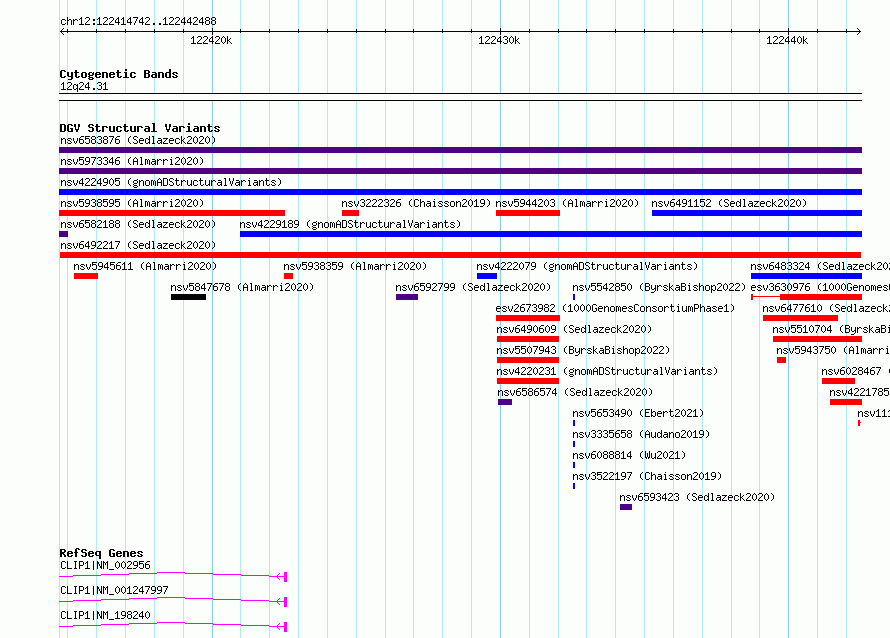Select the nsv6483324 variant label
Viewport: 890px width, 638px height.
coord(820,266)
